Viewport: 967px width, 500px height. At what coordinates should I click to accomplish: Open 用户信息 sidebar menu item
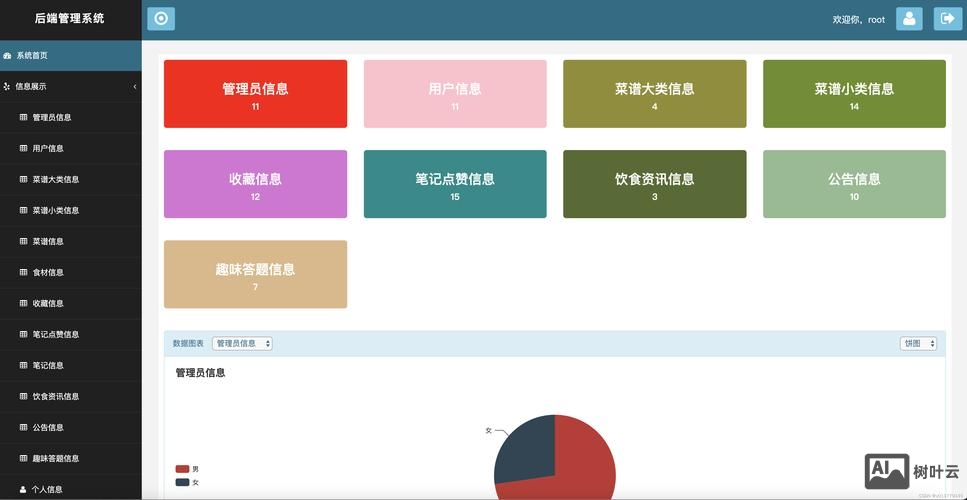tap(71, 148)
